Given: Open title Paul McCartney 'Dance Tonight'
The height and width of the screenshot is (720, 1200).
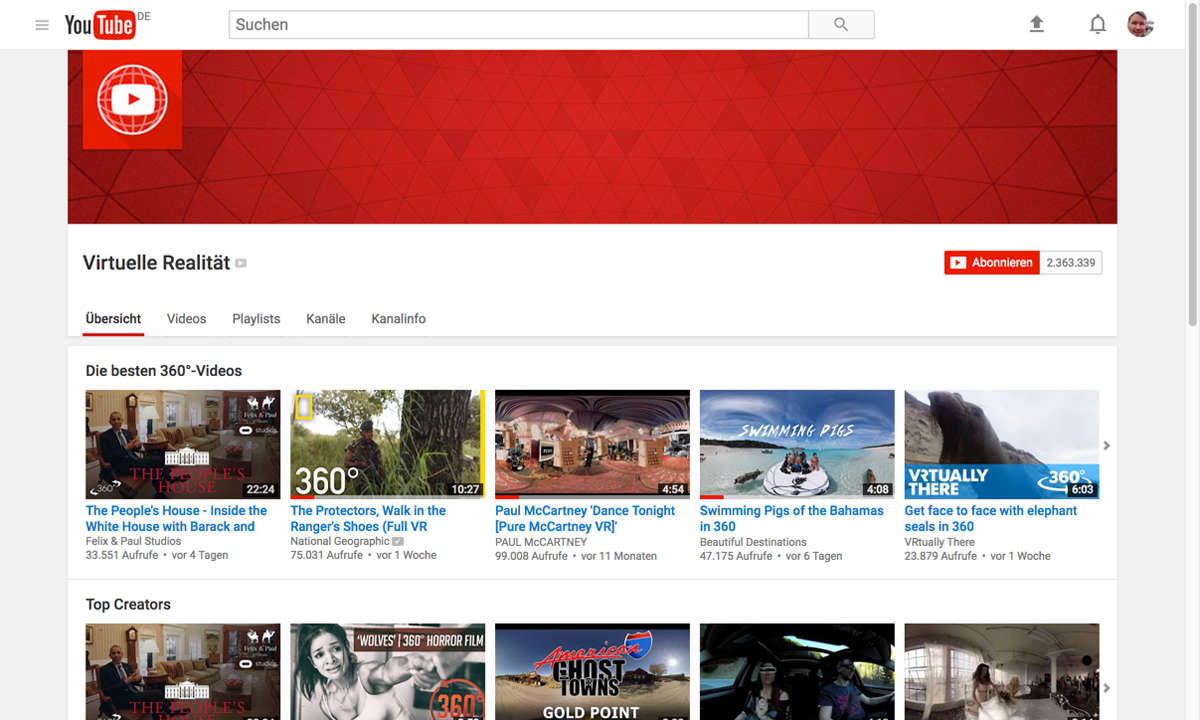Looking at the screenshot, I should (x=585, y=518).
